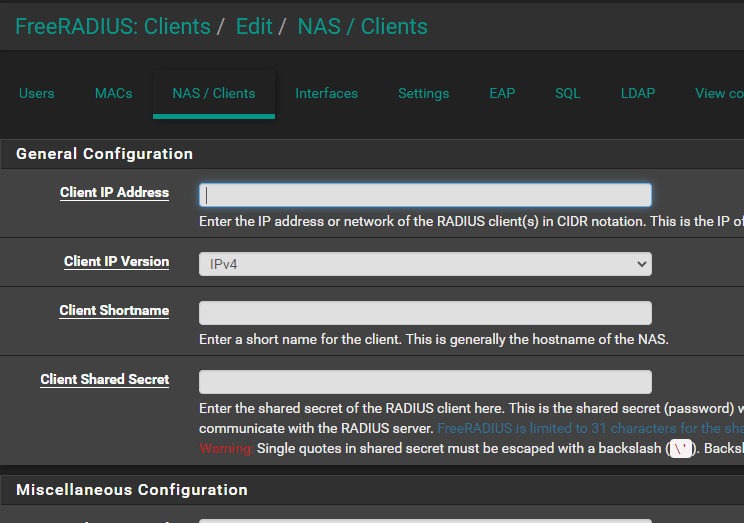Click the 31 characters limit notice text
The image size is (744, 523).
tap(590, 428)
